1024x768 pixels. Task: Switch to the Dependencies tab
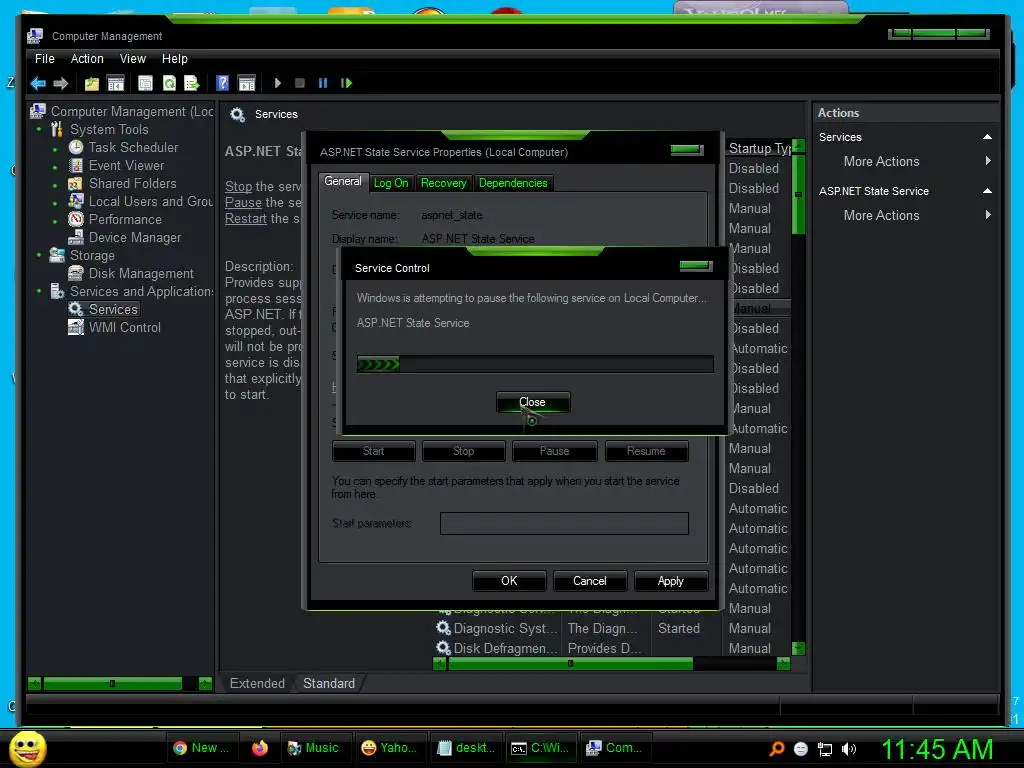click(513, 183)
